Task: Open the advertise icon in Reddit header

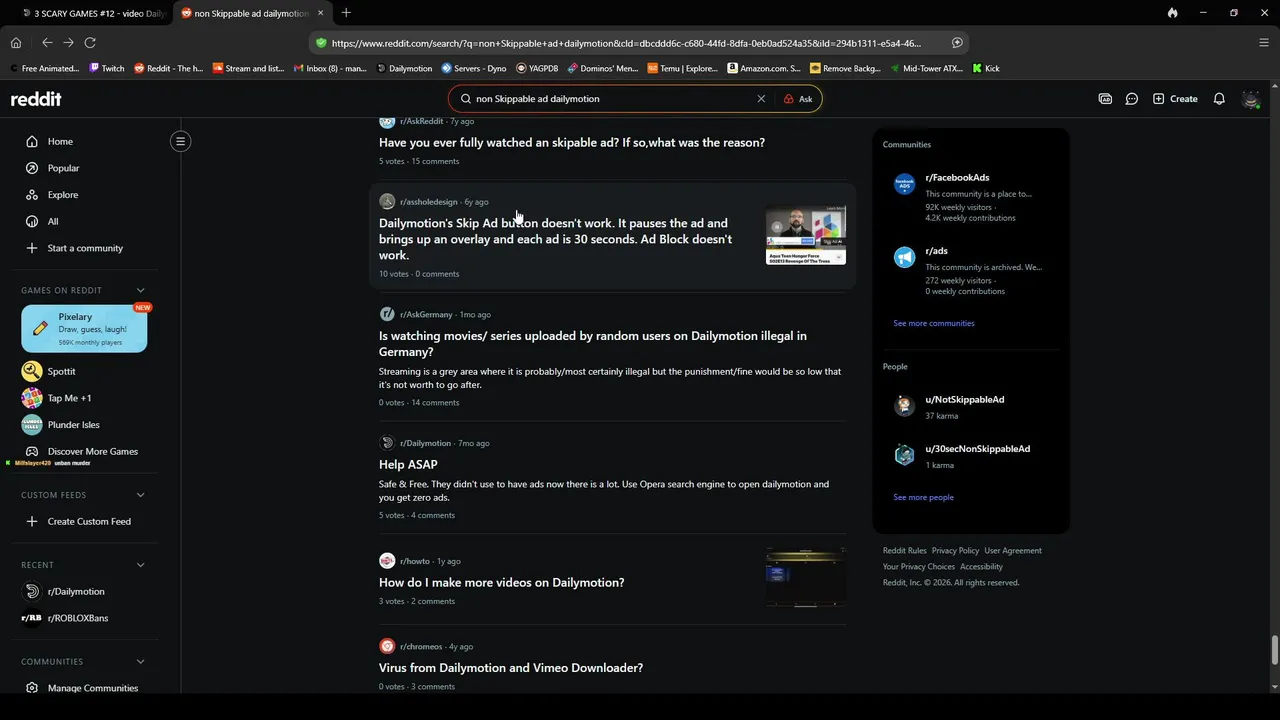Action: pyautogui.click(x=1105, y=99)
